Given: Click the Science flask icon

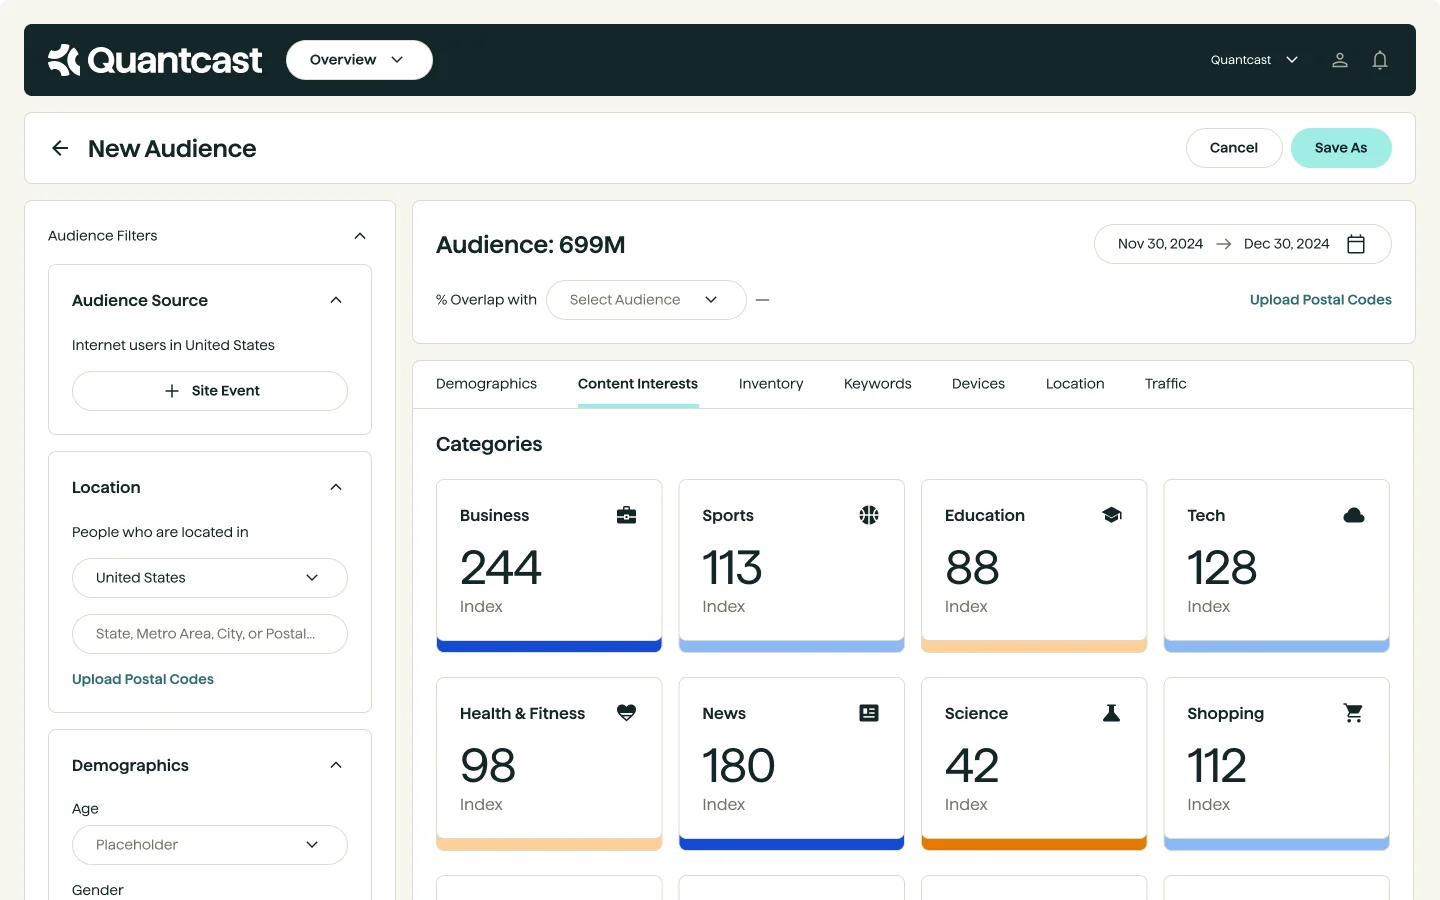Looking at the screenshot, I should (1111, 713).
